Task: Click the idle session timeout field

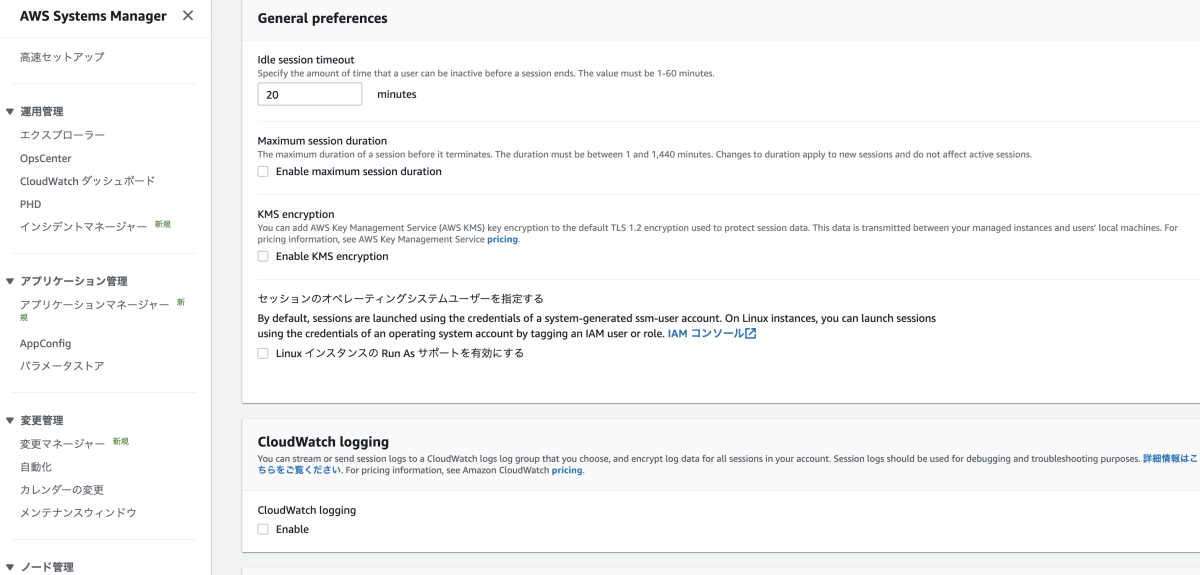Action: pyautogui.click(x=309, y=94)
